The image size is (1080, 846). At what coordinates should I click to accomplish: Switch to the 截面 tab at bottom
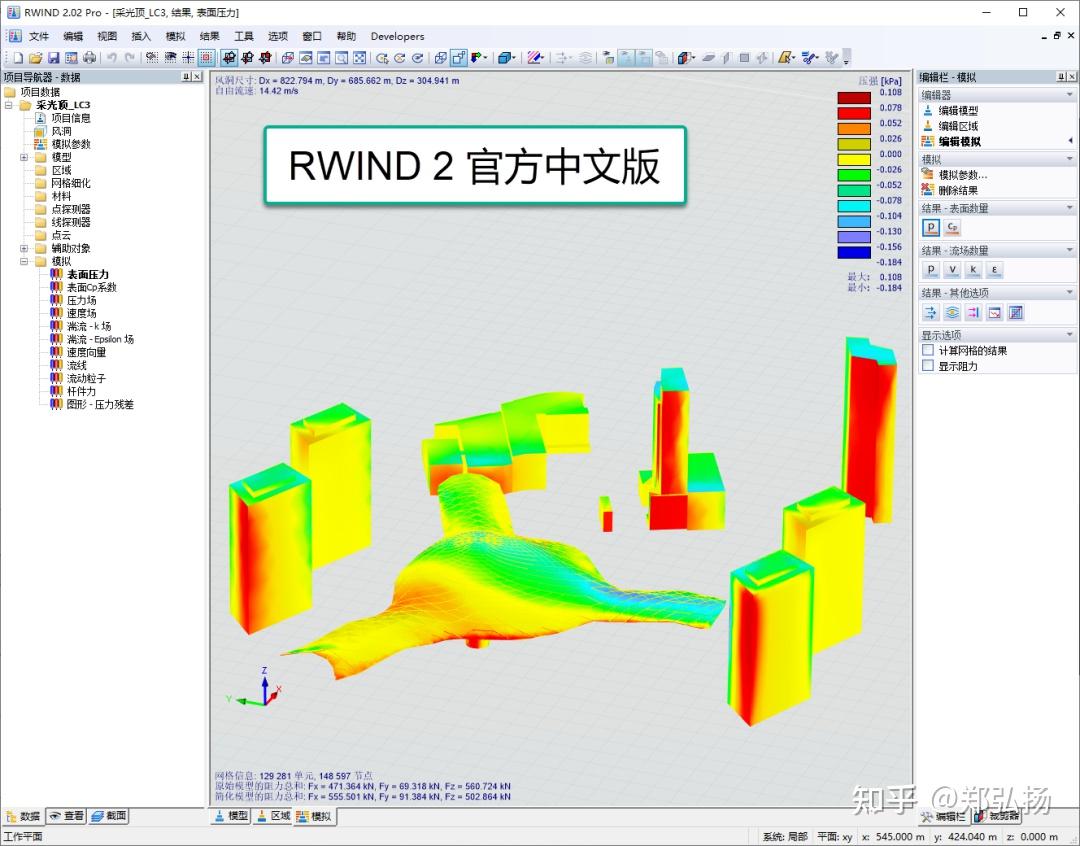(108, 816)
